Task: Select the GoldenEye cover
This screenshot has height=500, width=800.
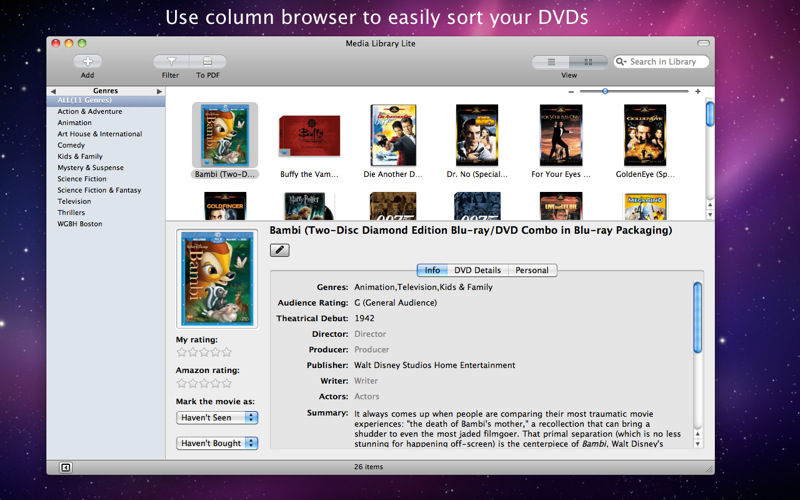Action: (645, 135)
